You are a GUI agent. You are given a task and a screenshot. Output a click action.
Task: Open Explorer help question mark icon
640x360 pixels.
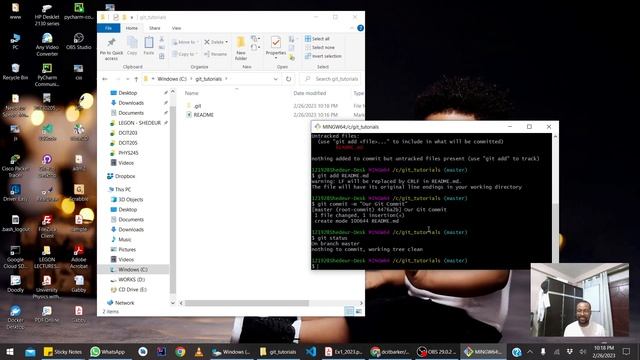click(x=360, y=28)
